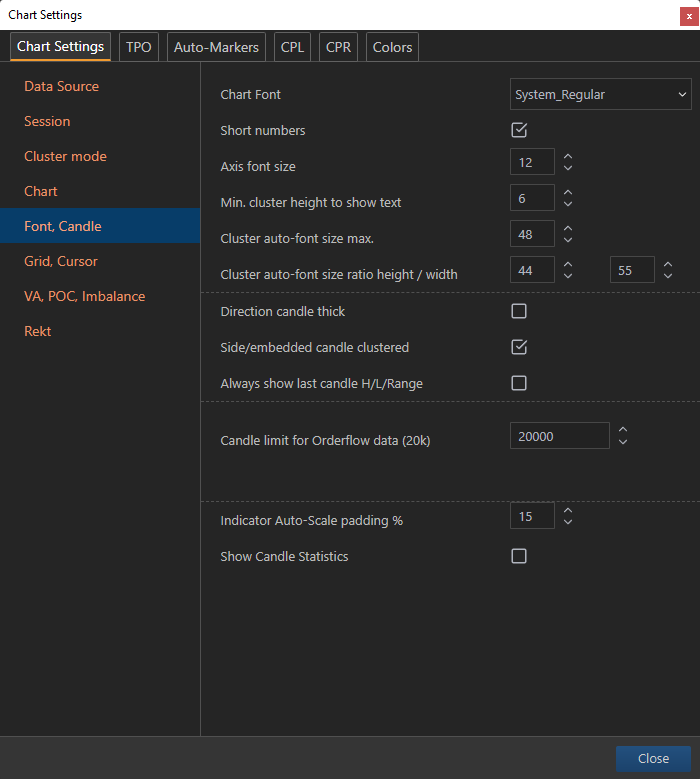The image size is (700, 779).
Task: Click Min. cluster height input field
Action: [x=532, y=198]
